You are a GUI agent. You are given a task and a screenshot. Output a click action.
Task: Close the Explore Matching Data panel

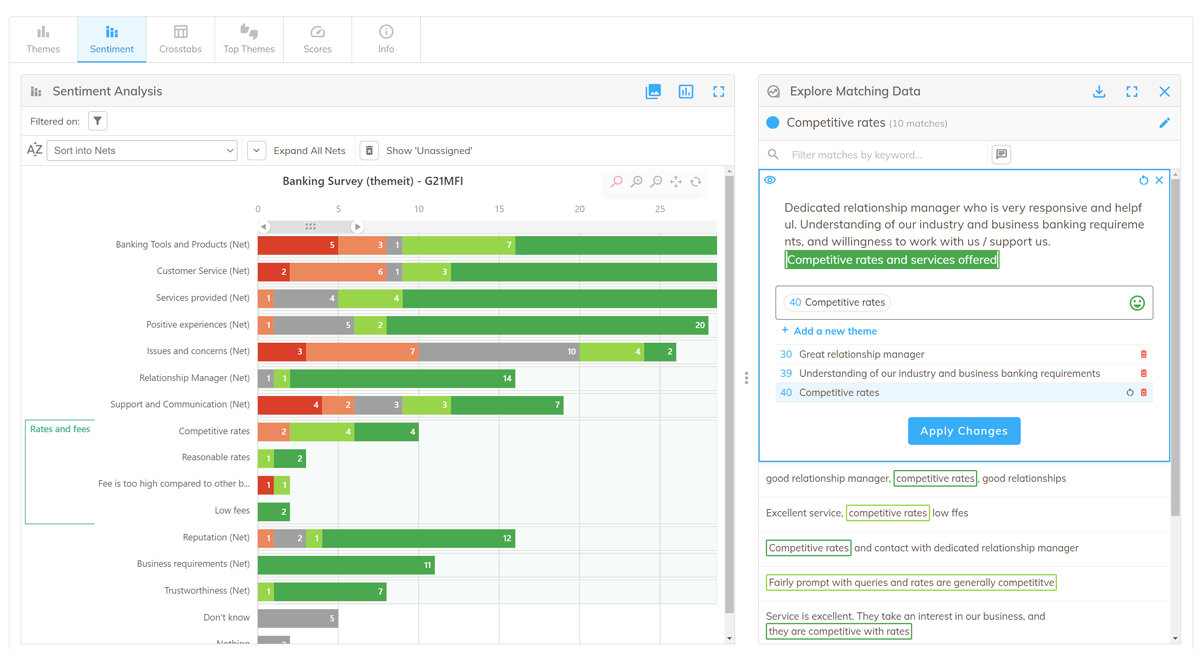[1164, 91]
